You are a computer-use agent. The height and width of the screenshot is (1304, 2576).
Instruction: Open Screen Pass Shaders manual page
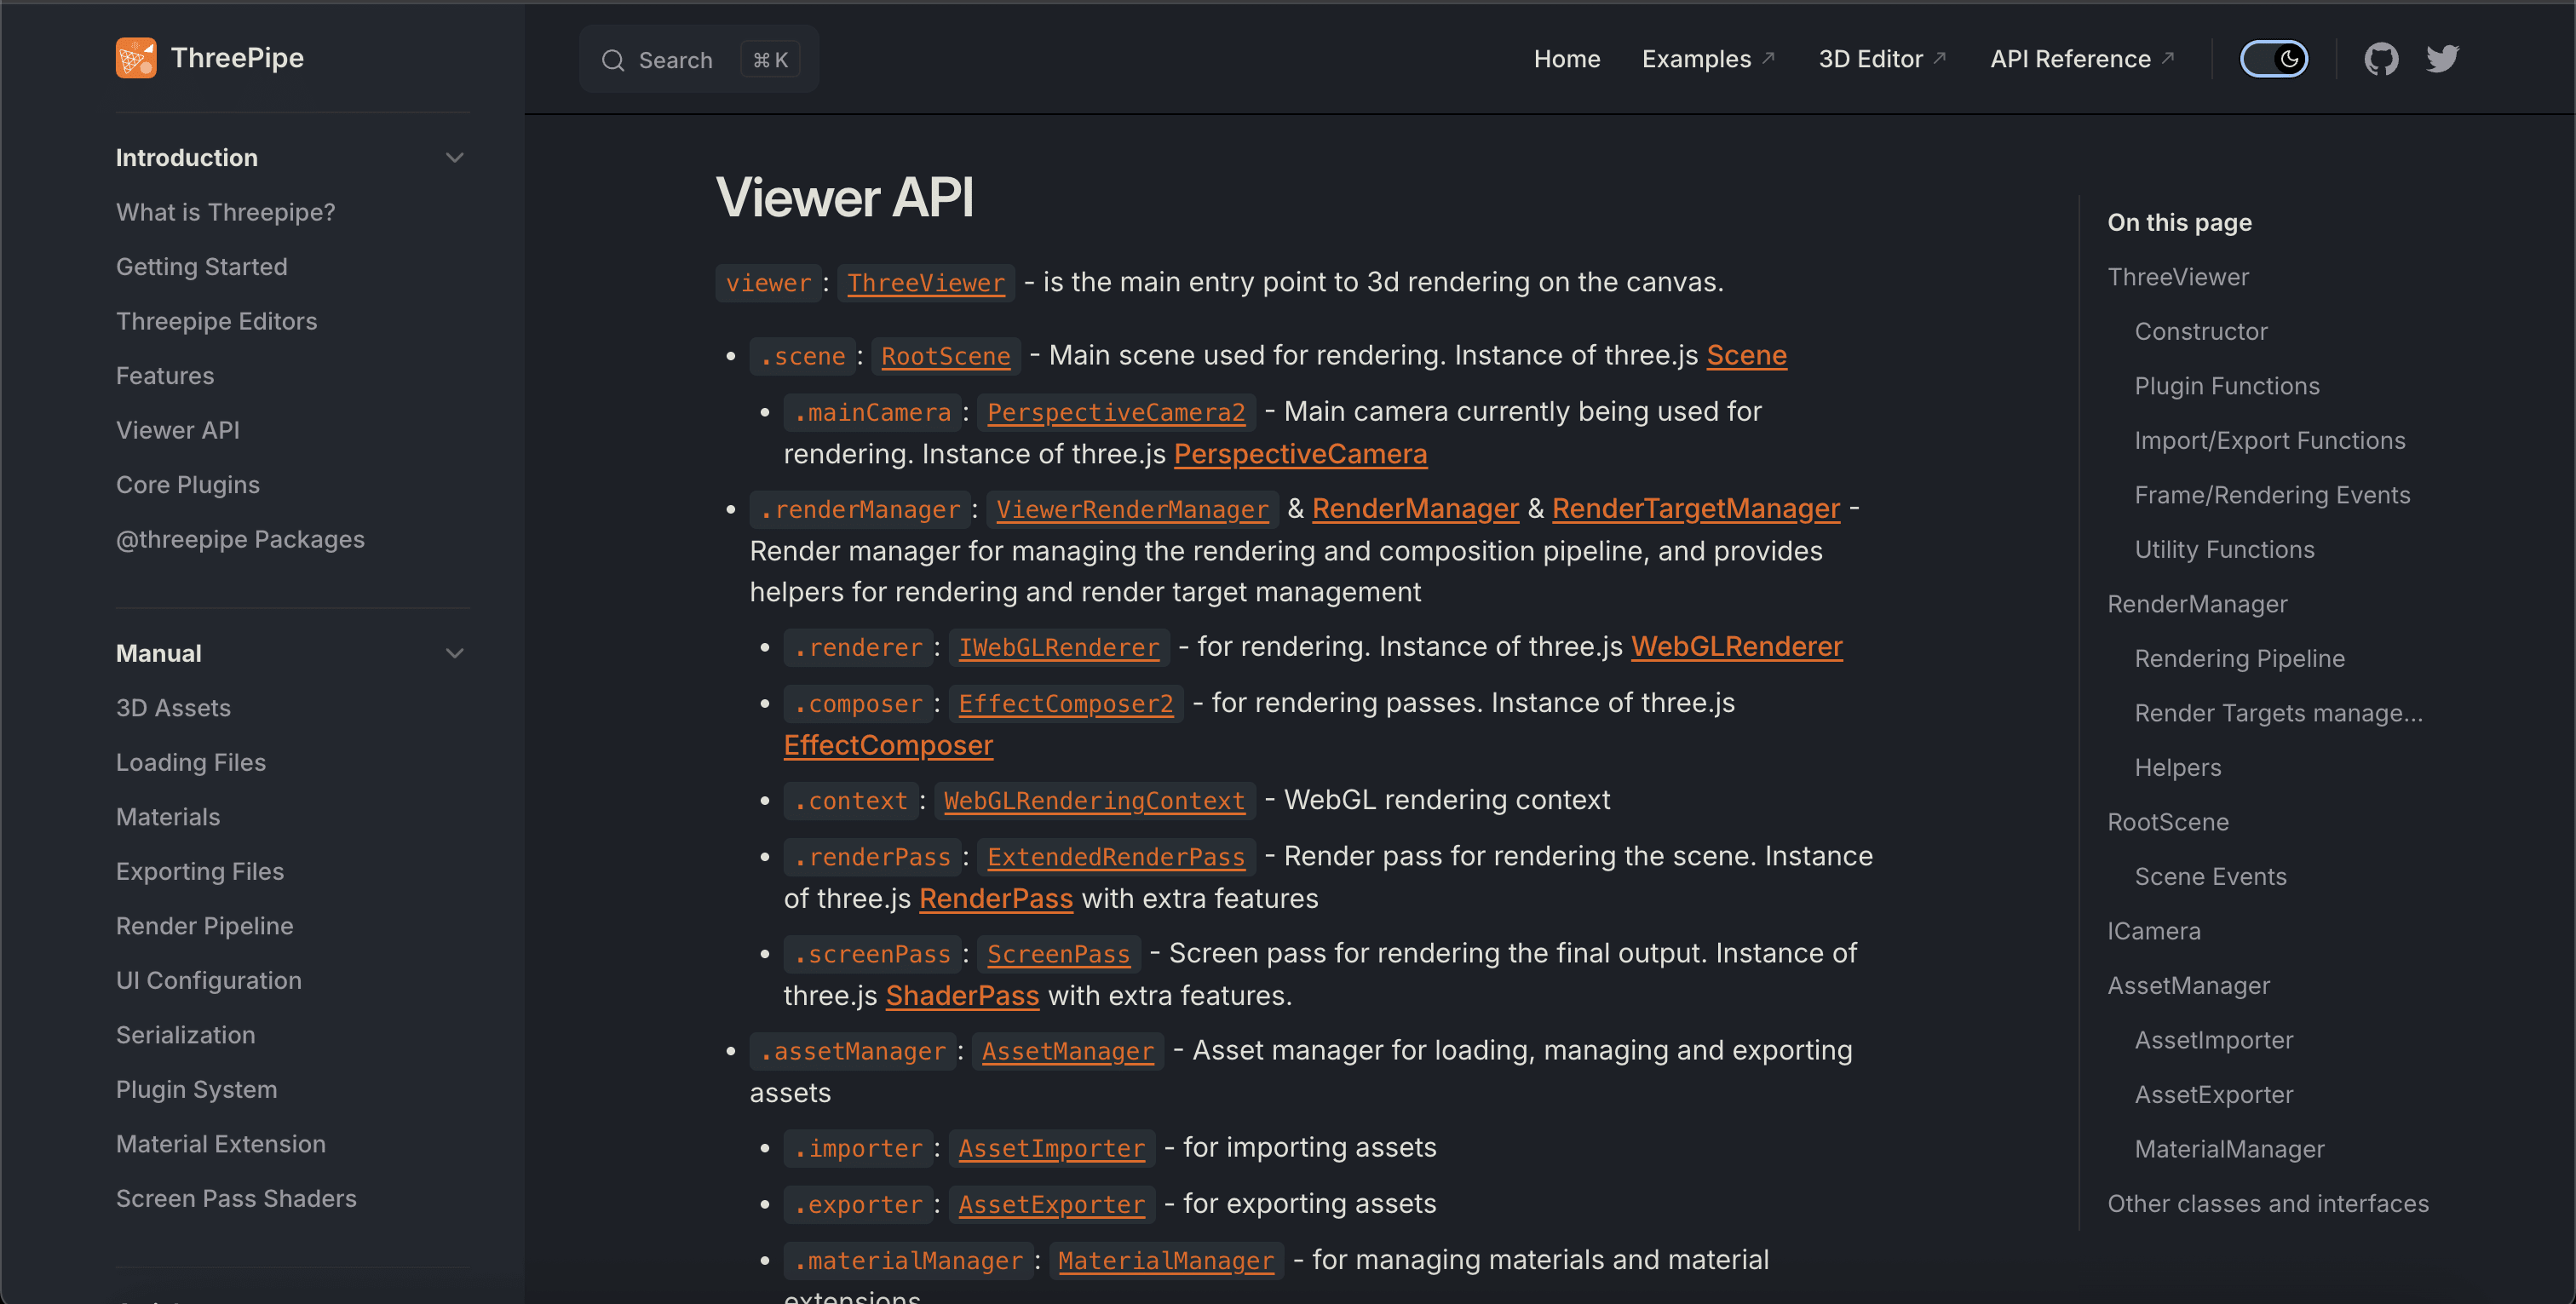(x=236, y=1198)
